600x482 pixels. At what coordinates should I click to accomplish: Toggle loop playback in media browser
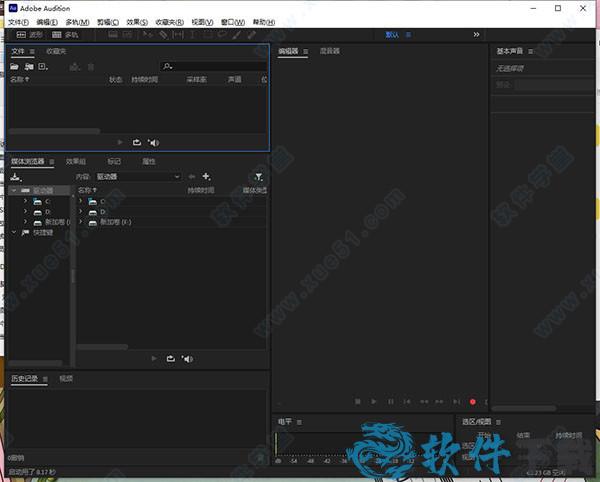[171, 358]
